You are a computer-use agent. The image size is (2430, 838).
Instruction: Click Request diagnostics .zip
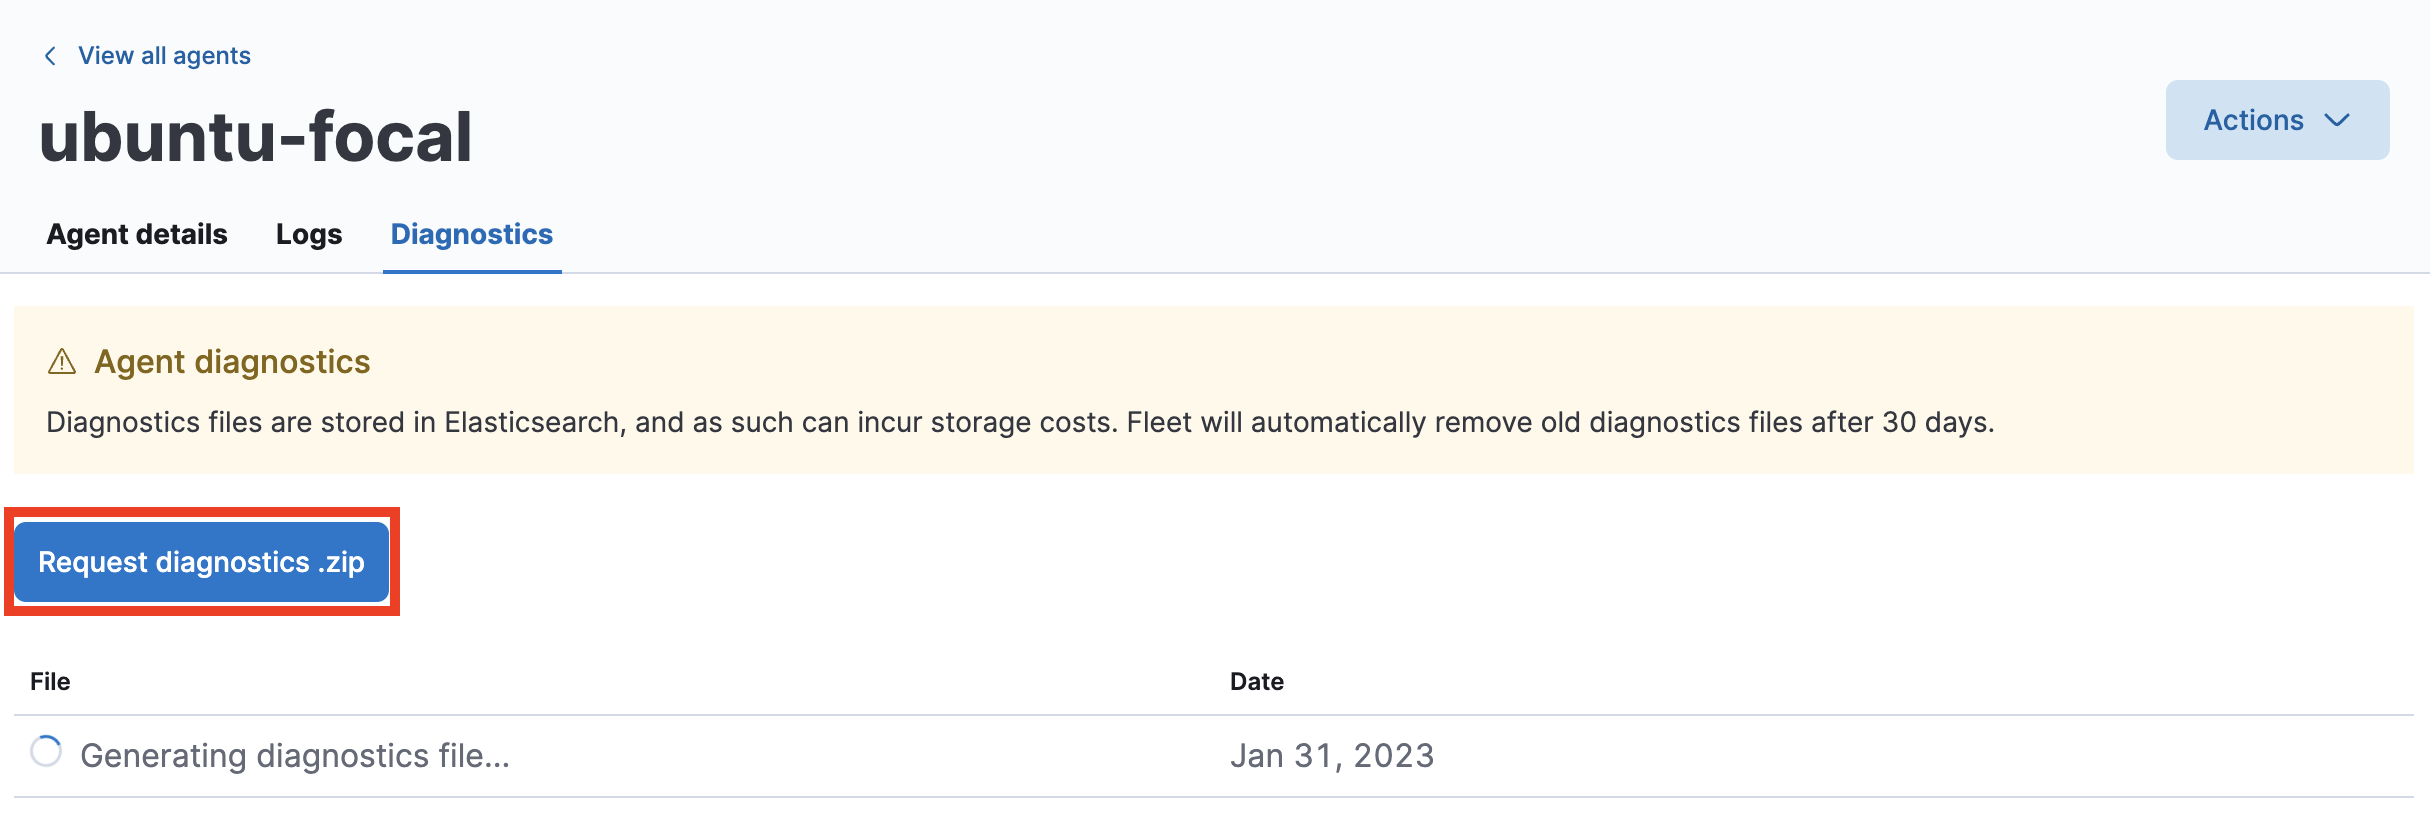[200, 562]
